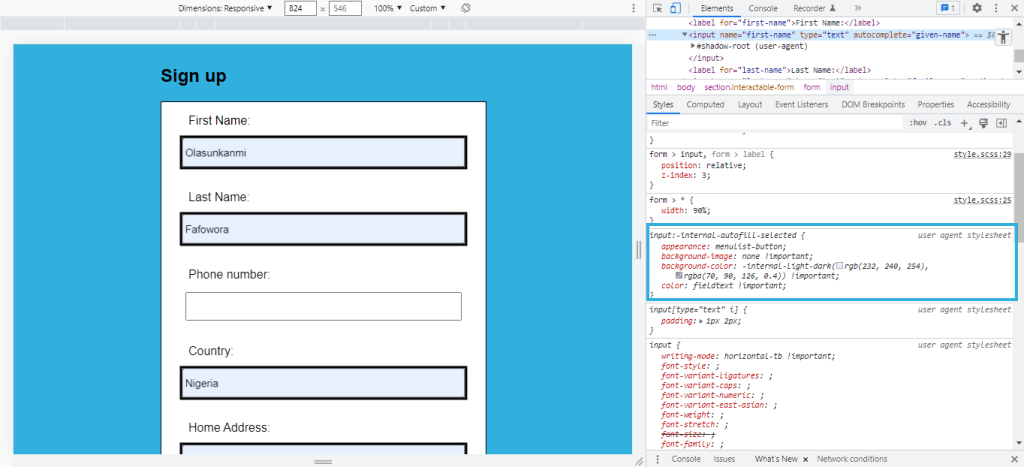Screen dimensions: 1024x467
Task: Open drawer three-dot menu
Action: 658,459
